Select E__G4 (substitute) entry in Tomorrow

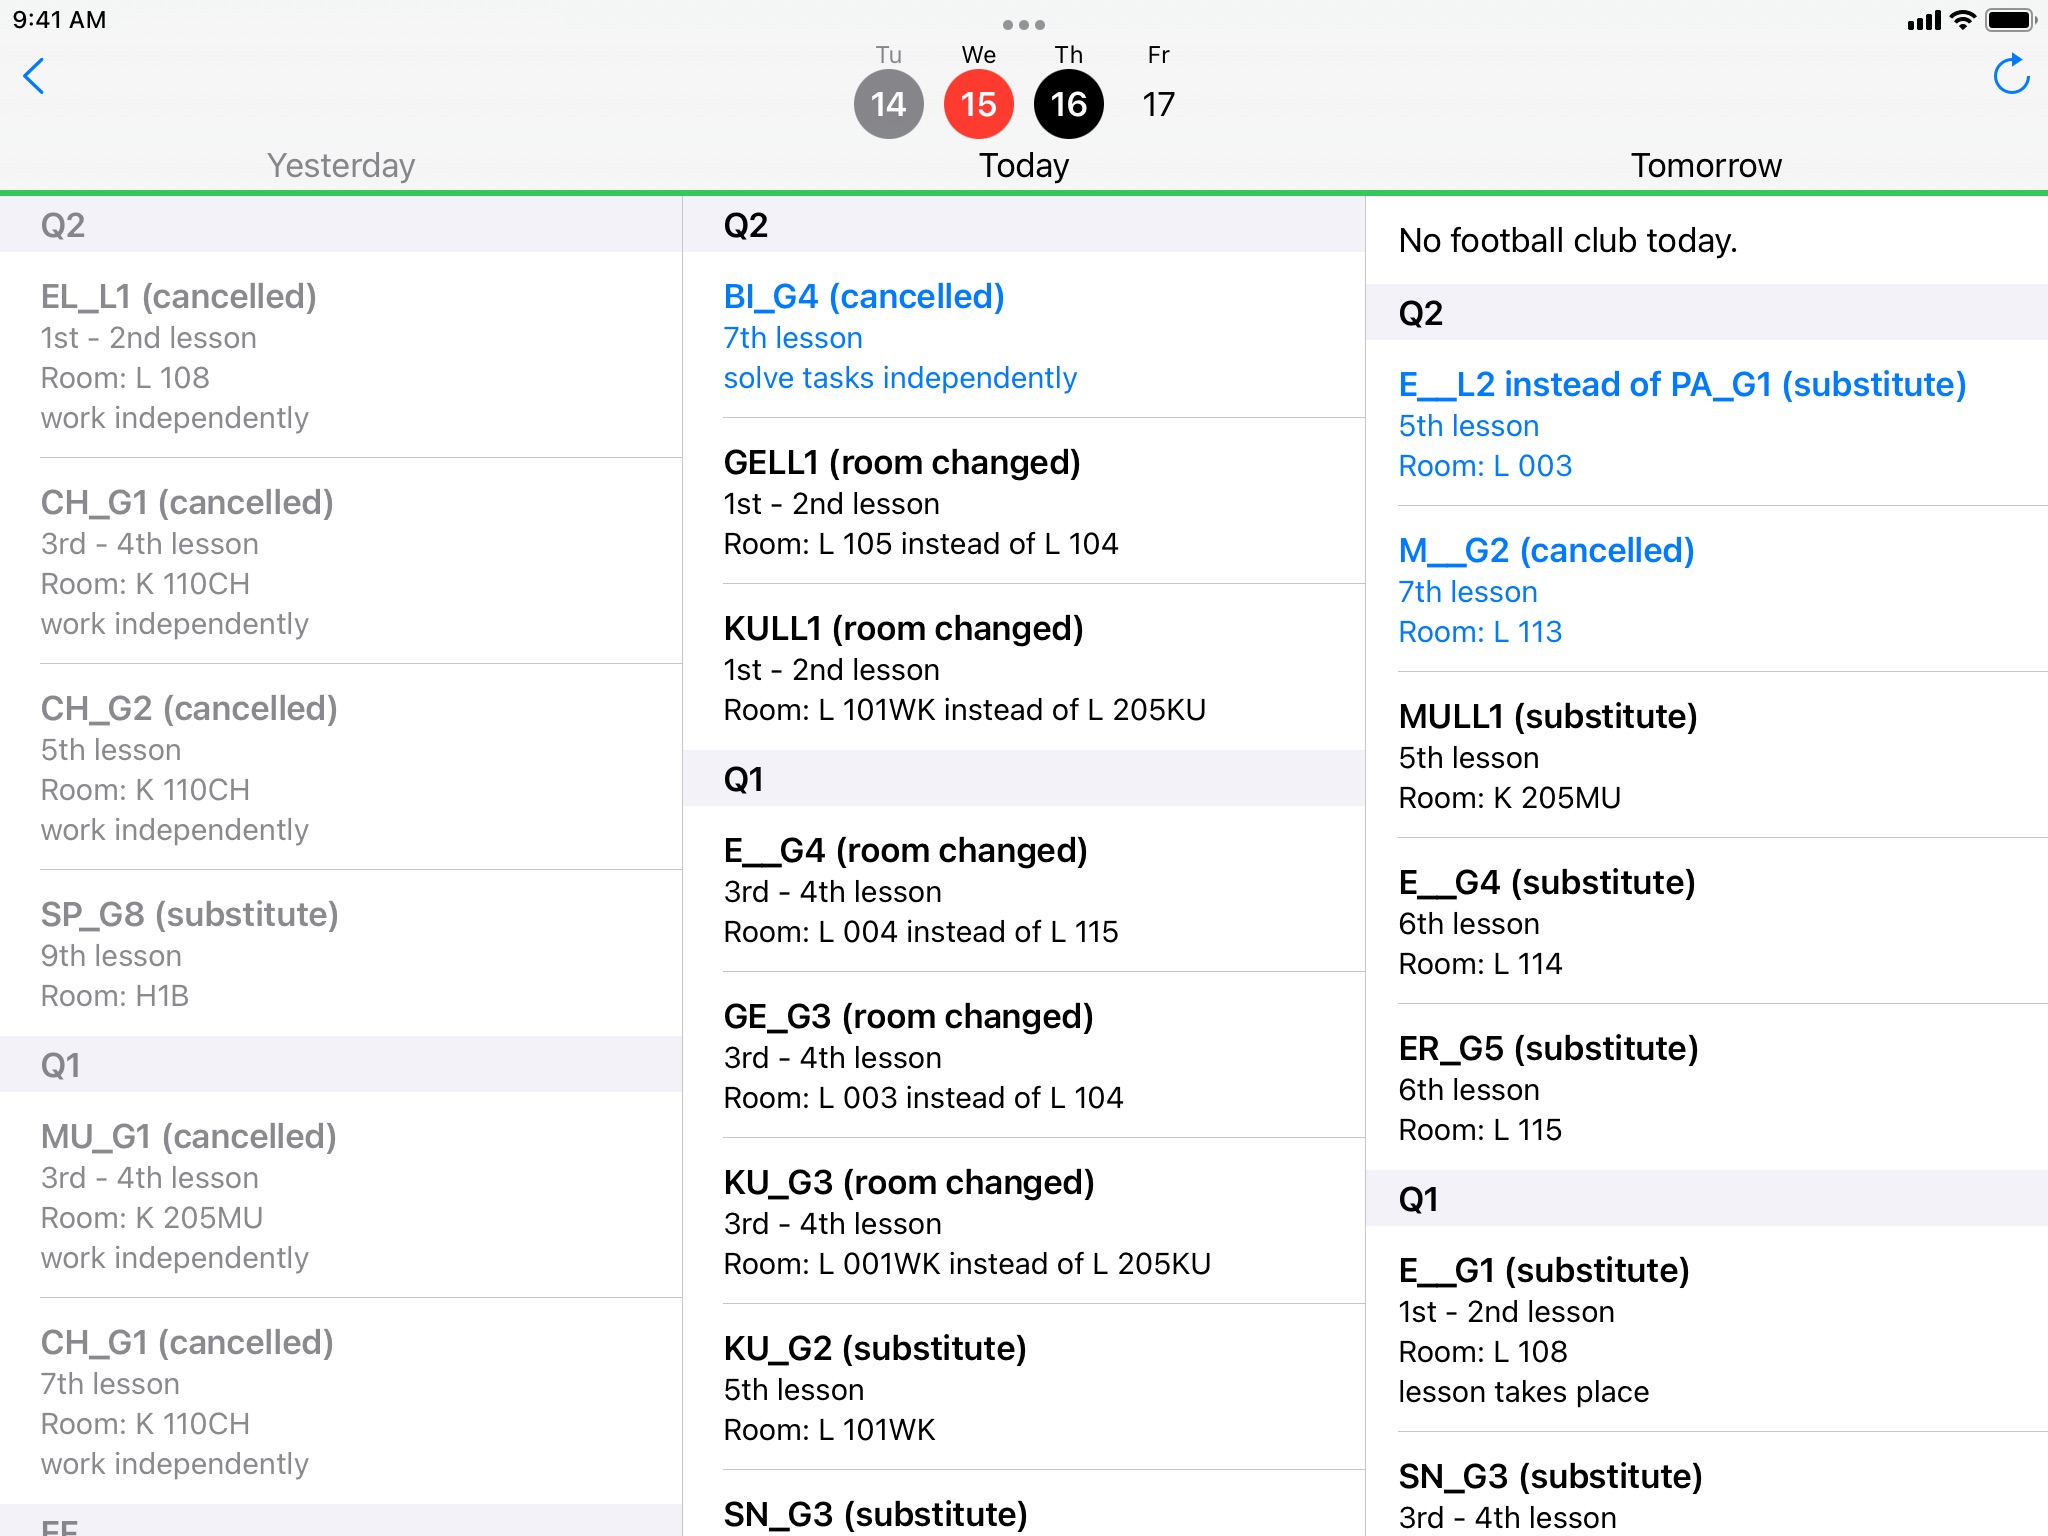[x=1706, y=921]
